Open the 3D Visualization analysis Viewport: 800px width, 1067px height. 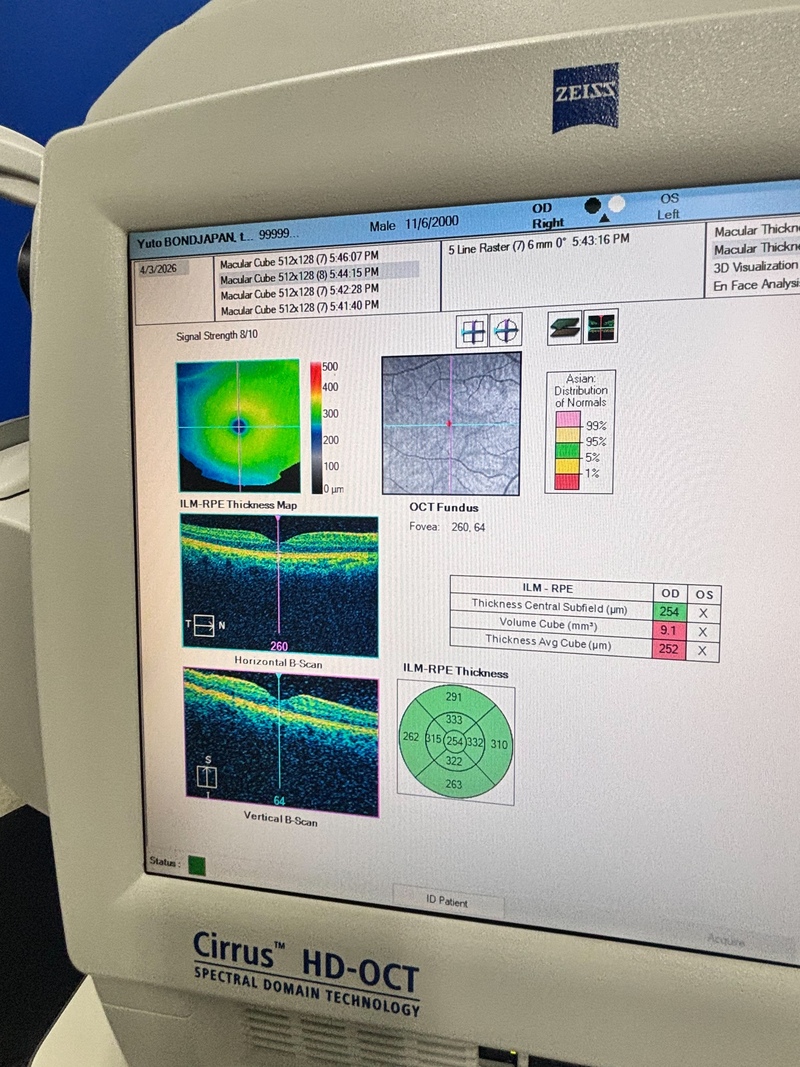coord(755,266)
